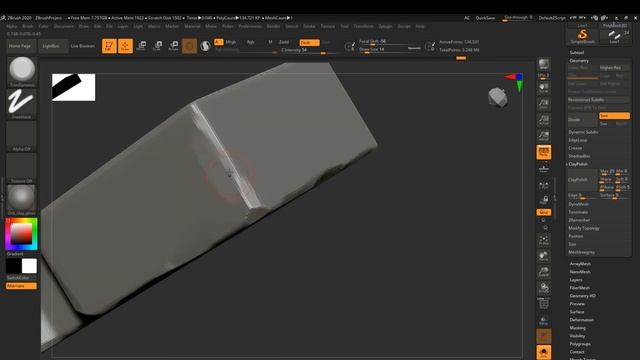Toggle PolyFrame line fill icon

(544, 304)
